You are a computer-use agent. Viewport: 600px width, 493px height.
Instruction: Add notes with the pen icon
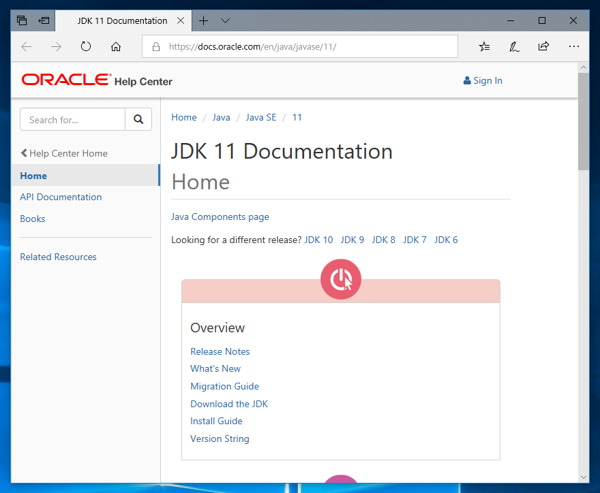coord(514,47)
